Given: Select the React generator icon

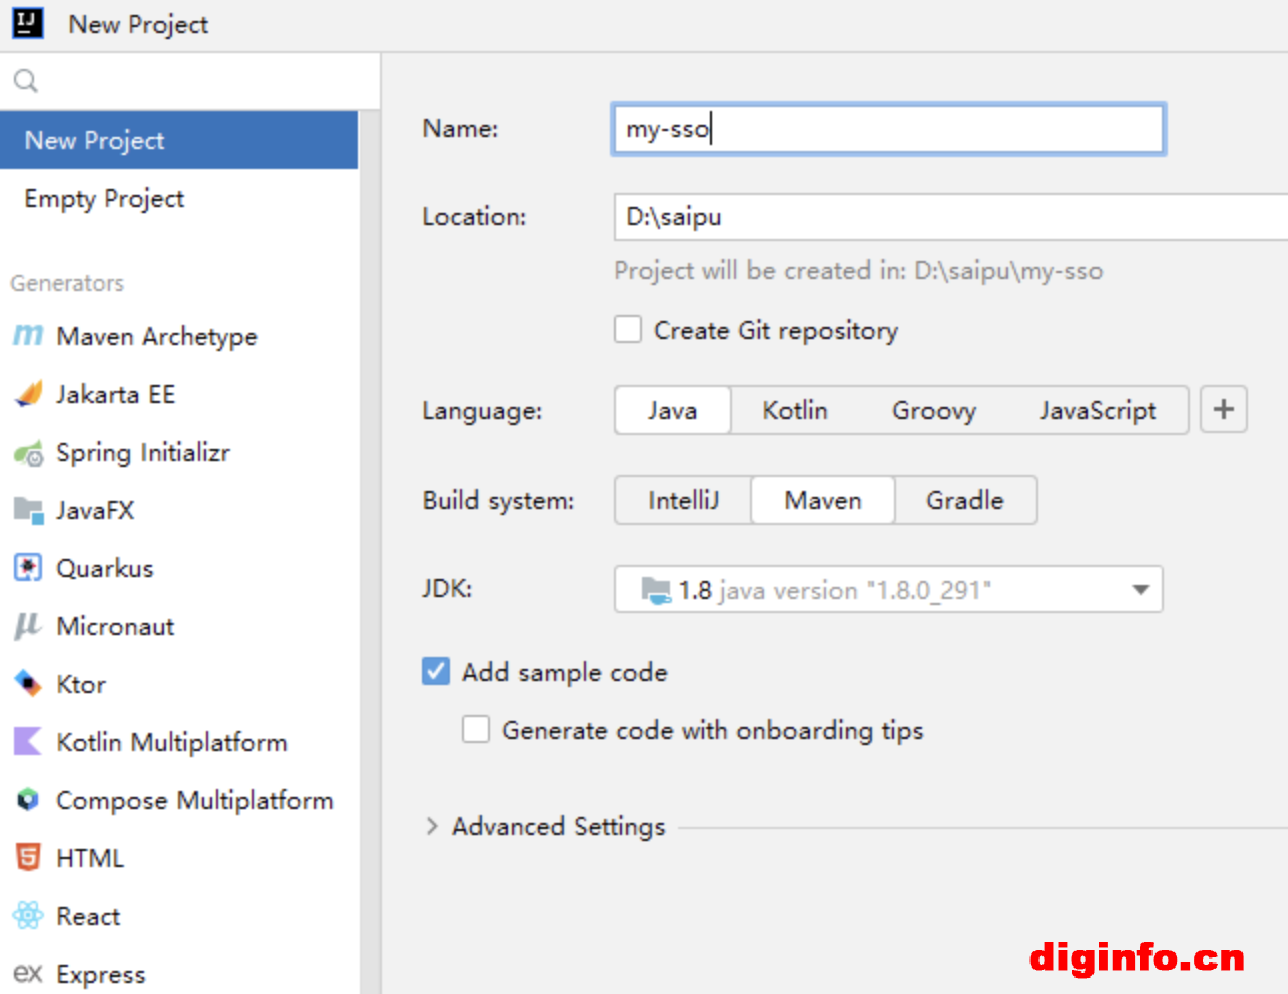Looking at the screenshot, I should pos(28,916).
